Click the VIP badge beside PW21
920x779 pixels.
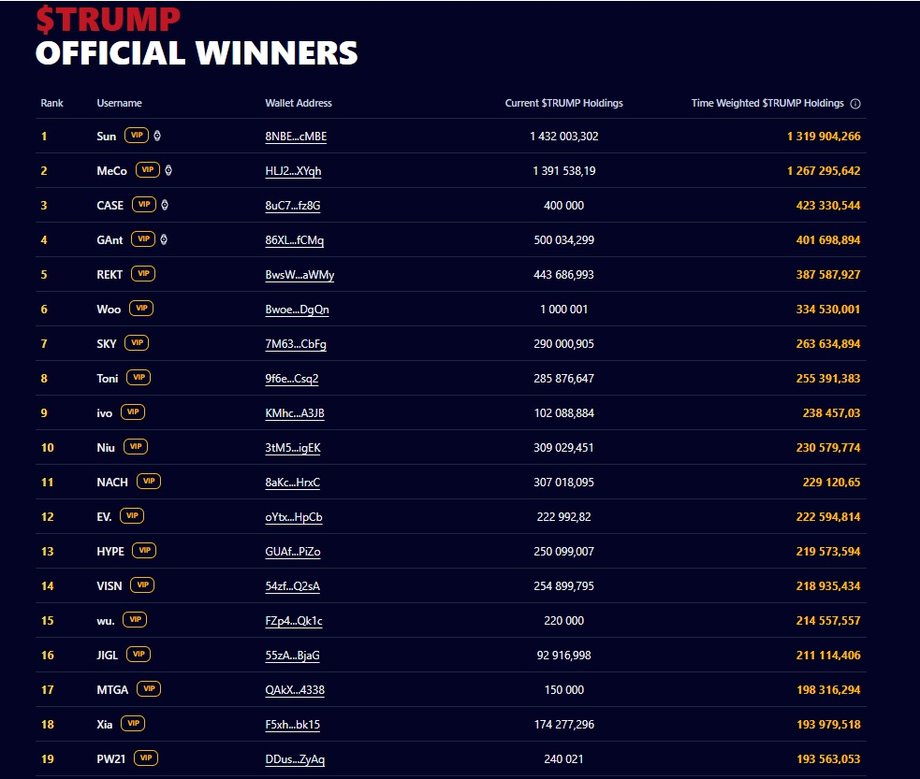(x=146, y=758)
